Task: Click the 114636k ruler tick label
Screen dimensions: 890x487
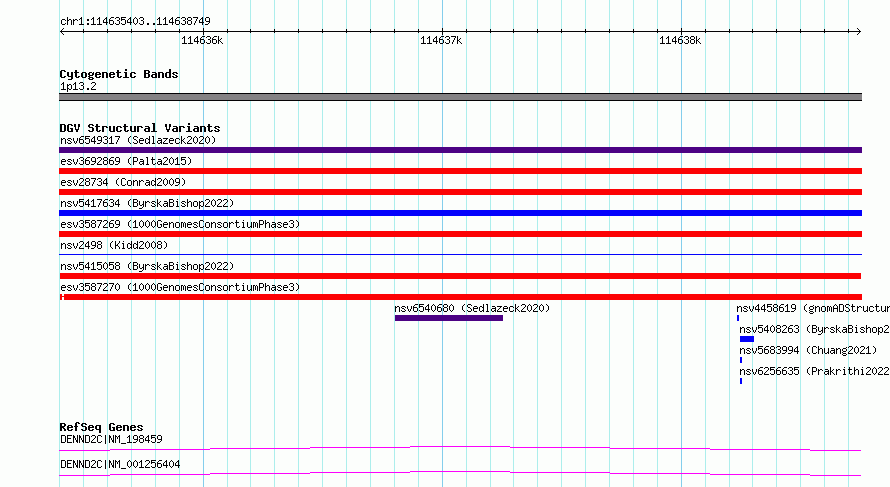Action: point(202,40)
